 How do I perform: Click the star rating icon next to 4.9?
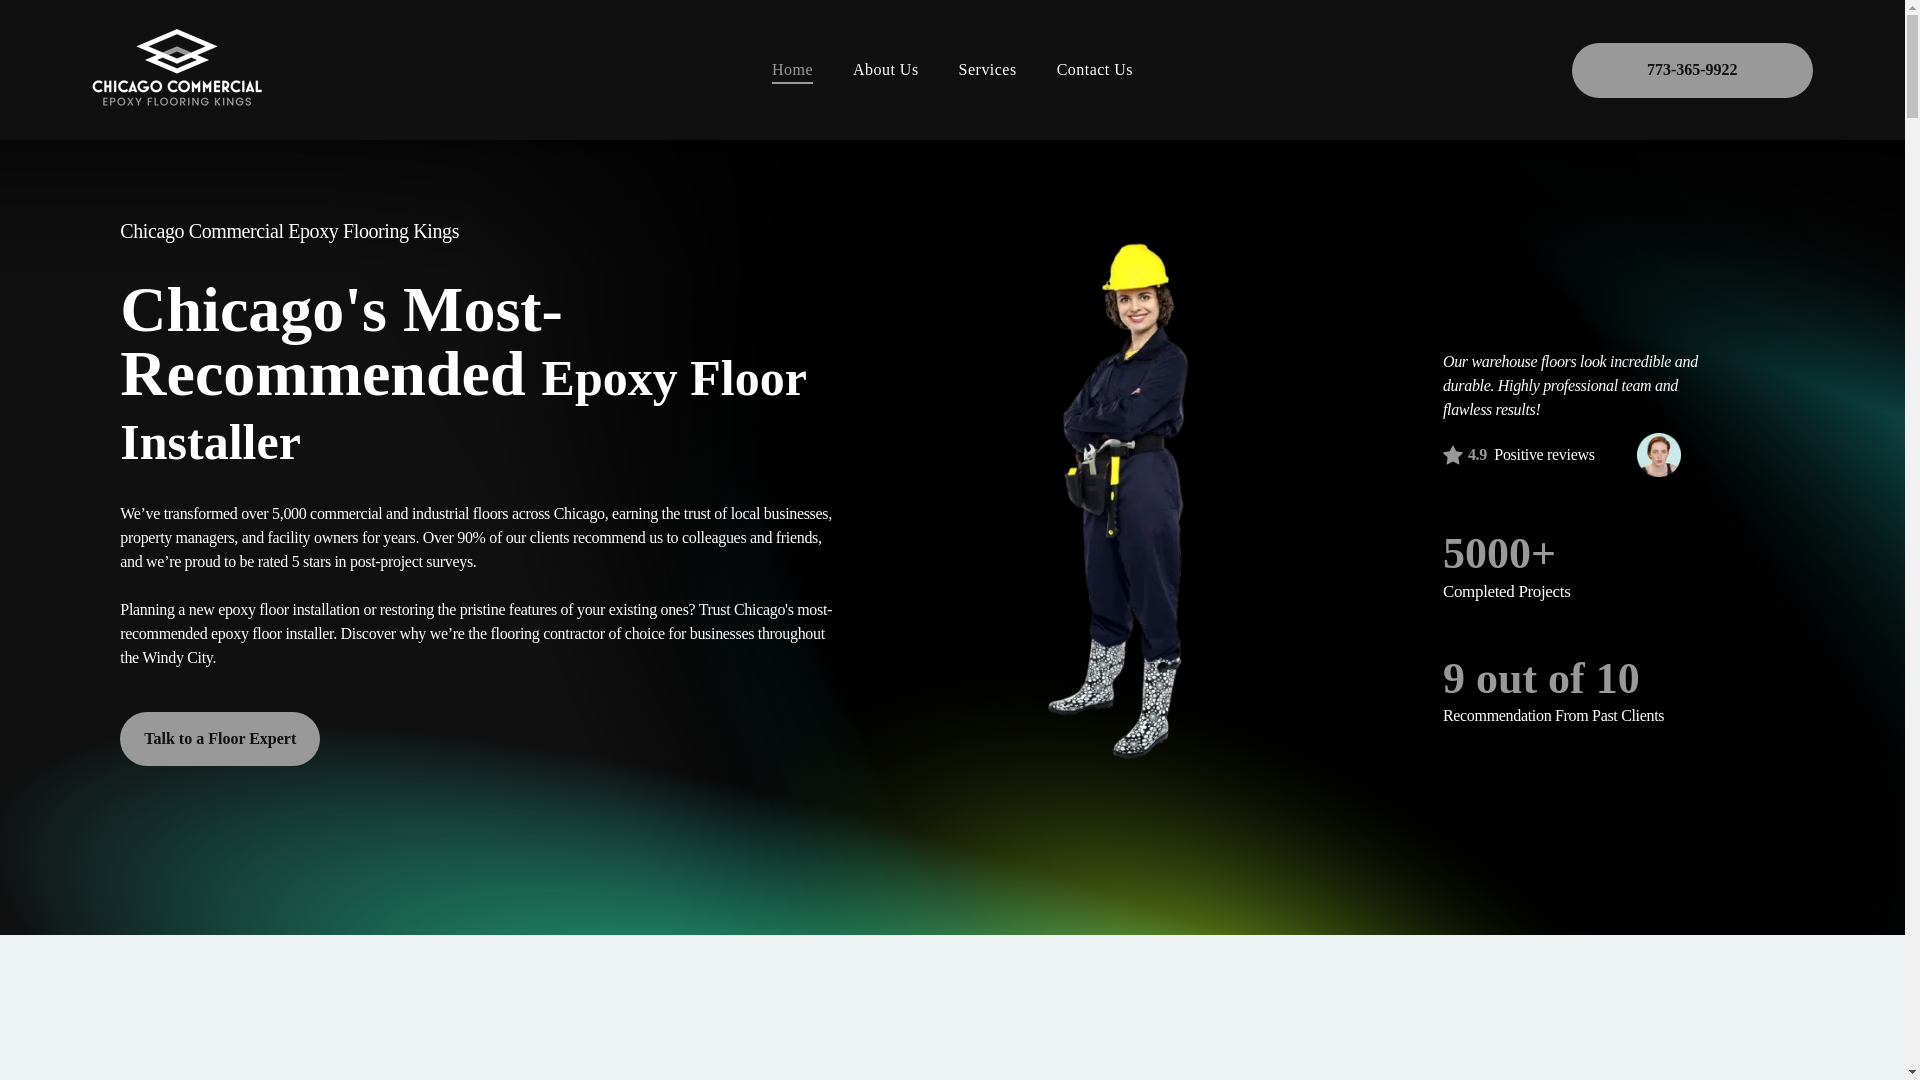[1452, 455]
